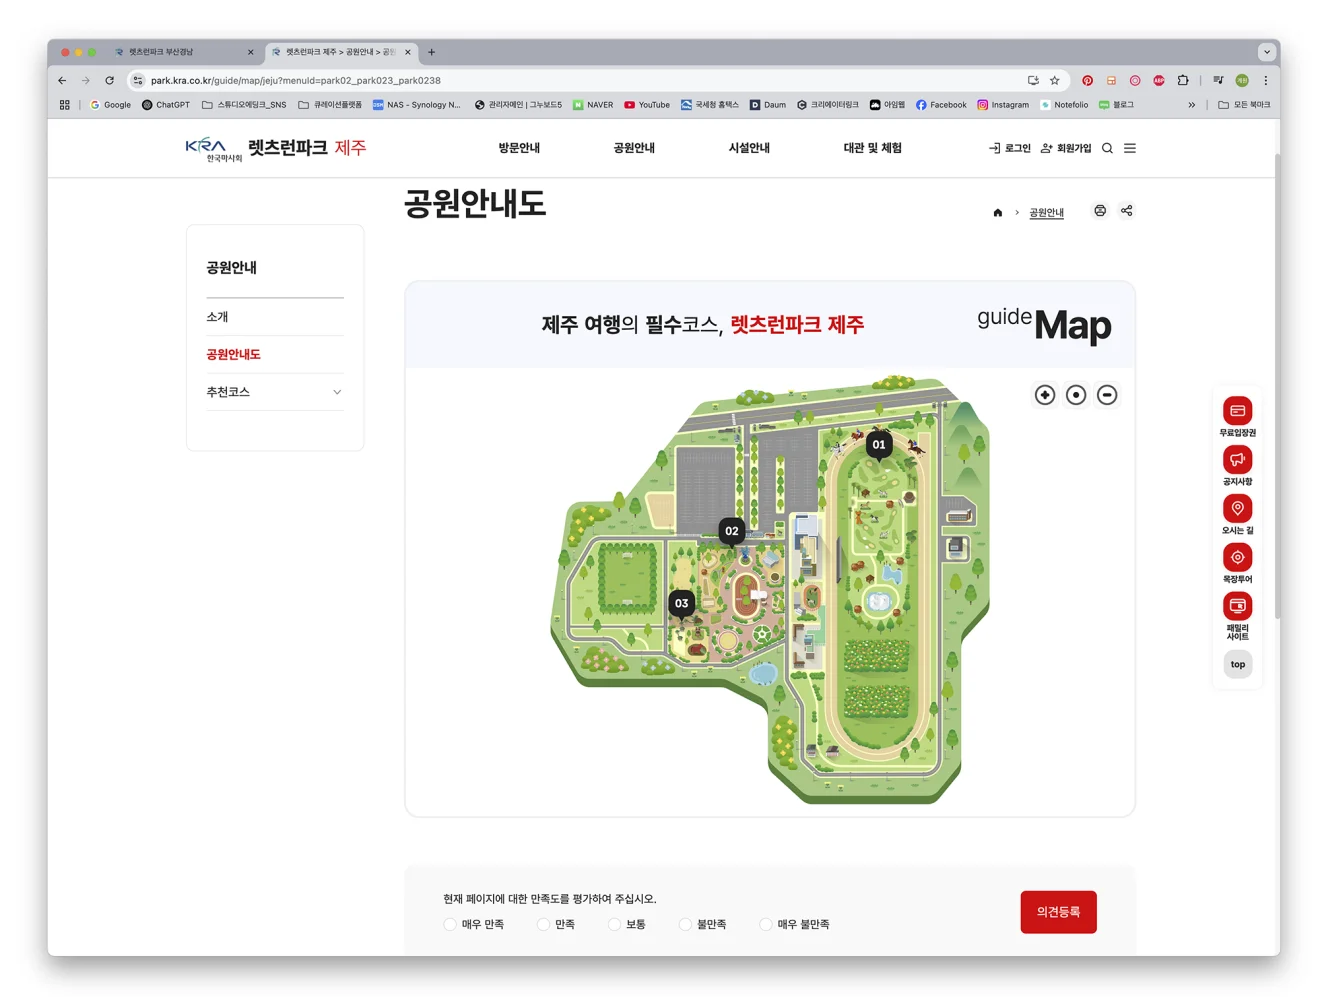Open the Chrome three-dot menu

pyautogui.click(x=1265, y=80)
